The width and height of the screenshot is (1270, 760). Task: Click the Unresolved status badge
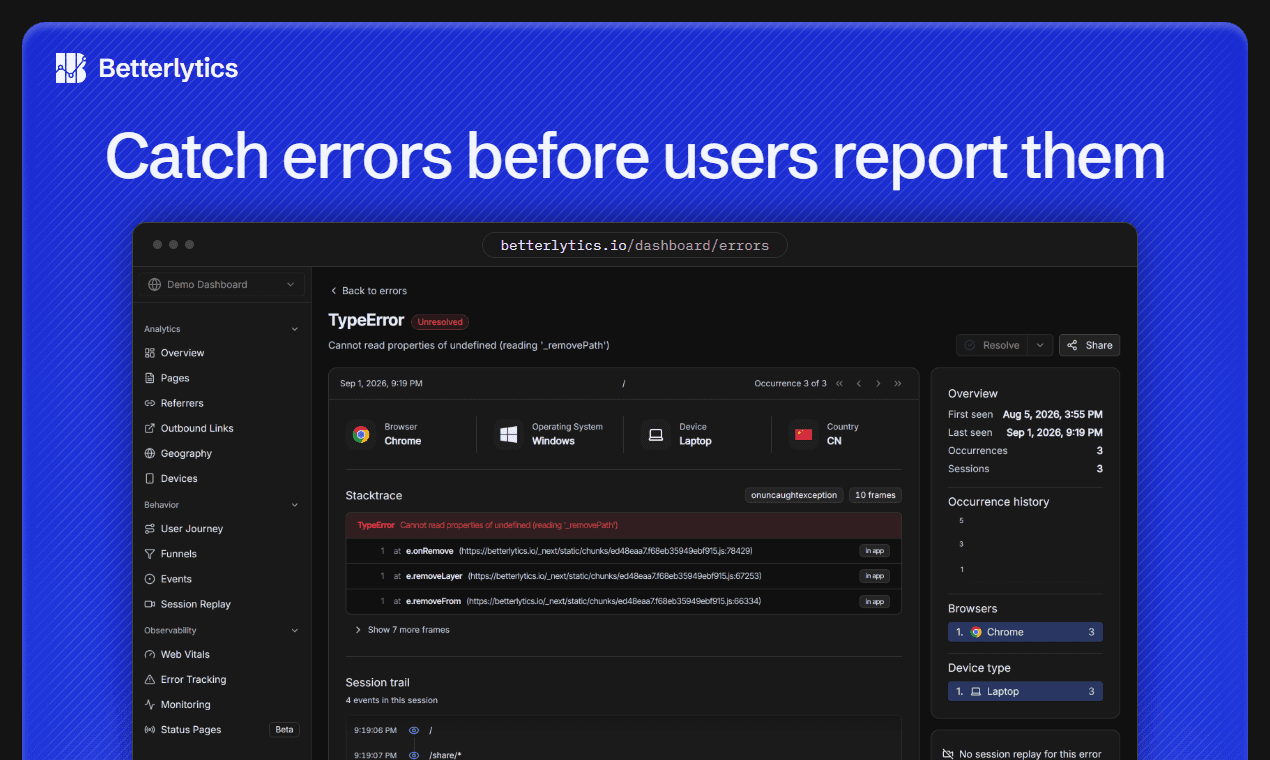[440, 322]
